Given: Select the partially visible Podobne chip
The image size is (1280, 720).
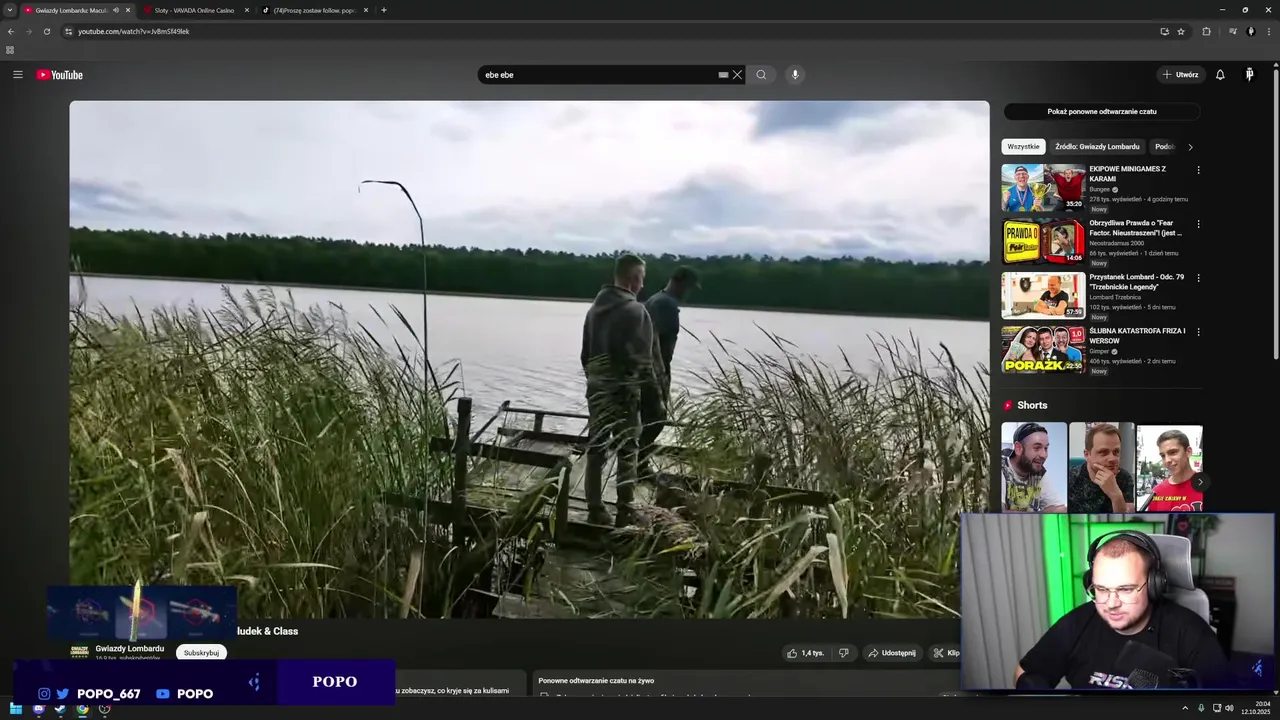Looking at the screenshot, I should tap(1165, 147).
